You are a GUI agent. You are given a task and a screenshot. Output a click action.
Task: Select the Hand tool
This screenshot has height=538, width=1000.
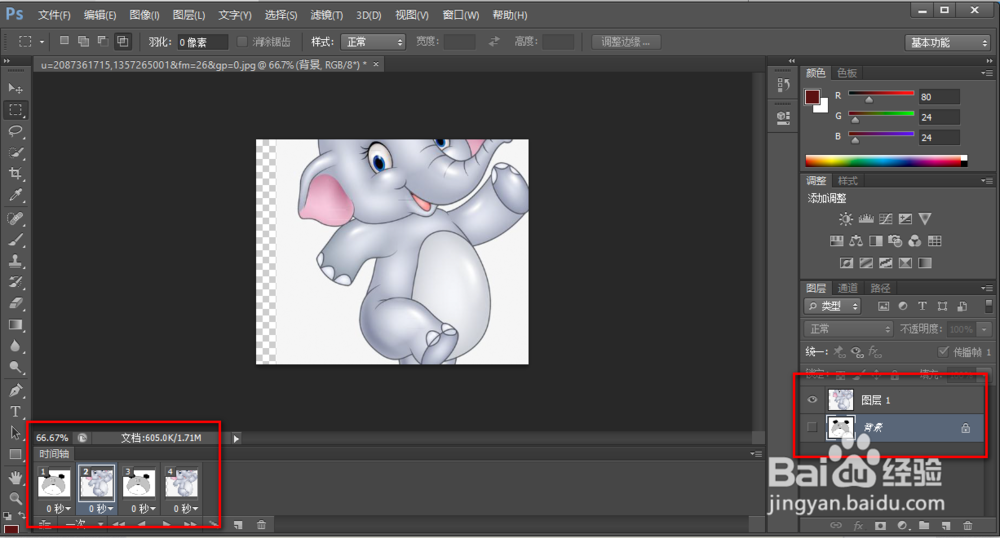(x=15, y=477)
